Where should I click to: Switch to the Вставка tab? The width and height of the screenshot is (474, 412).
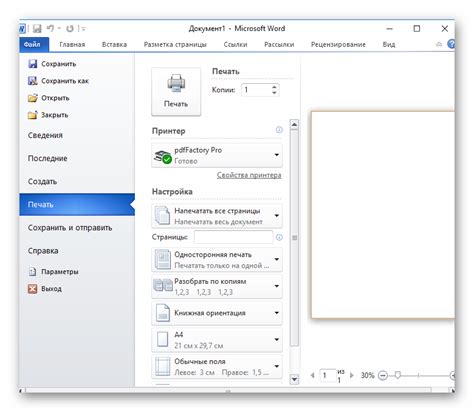coord(114,45)
